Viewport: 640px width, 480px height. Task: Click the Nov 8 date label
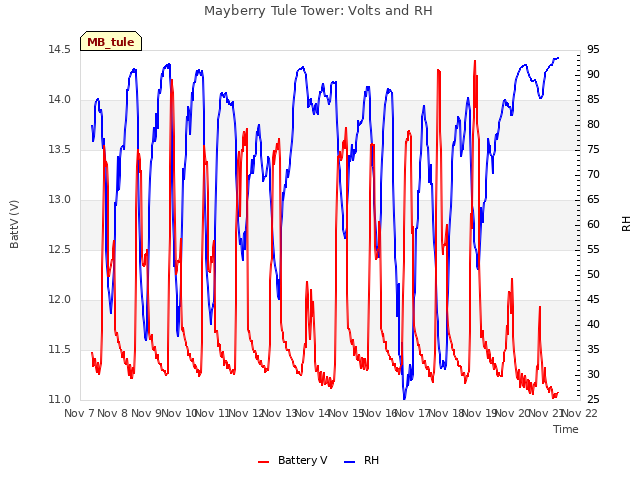[x=113, y=413]
